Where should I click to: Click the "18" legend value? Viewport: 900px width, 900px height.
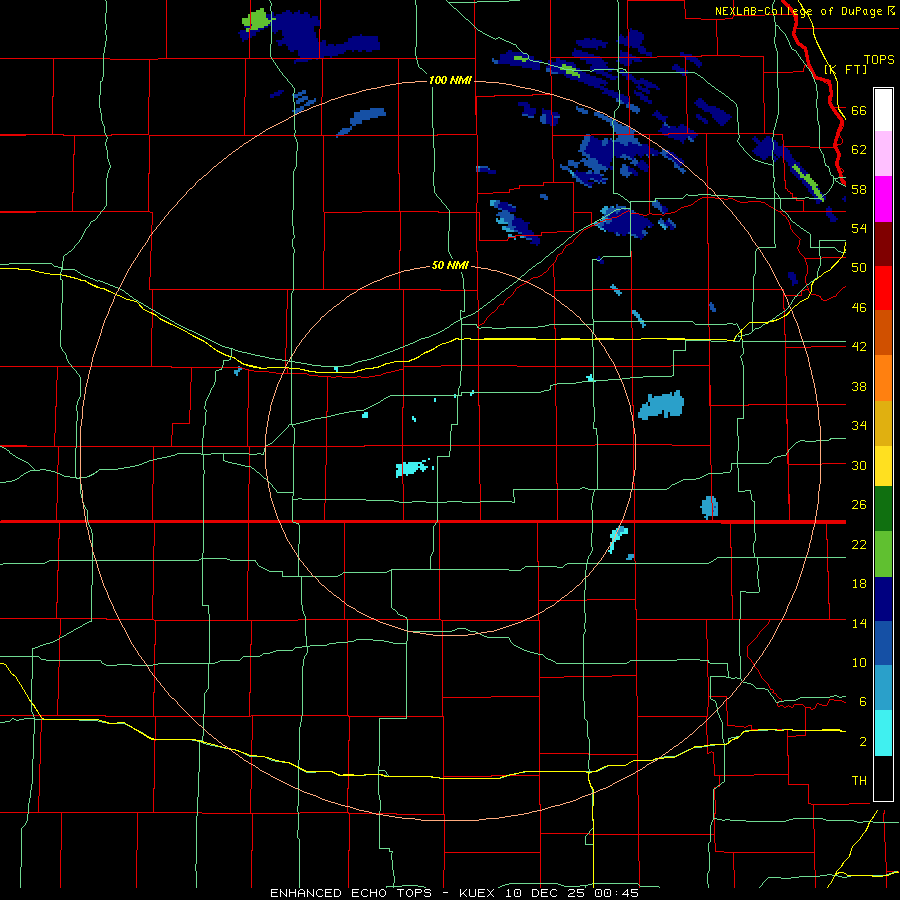point(859,584)
